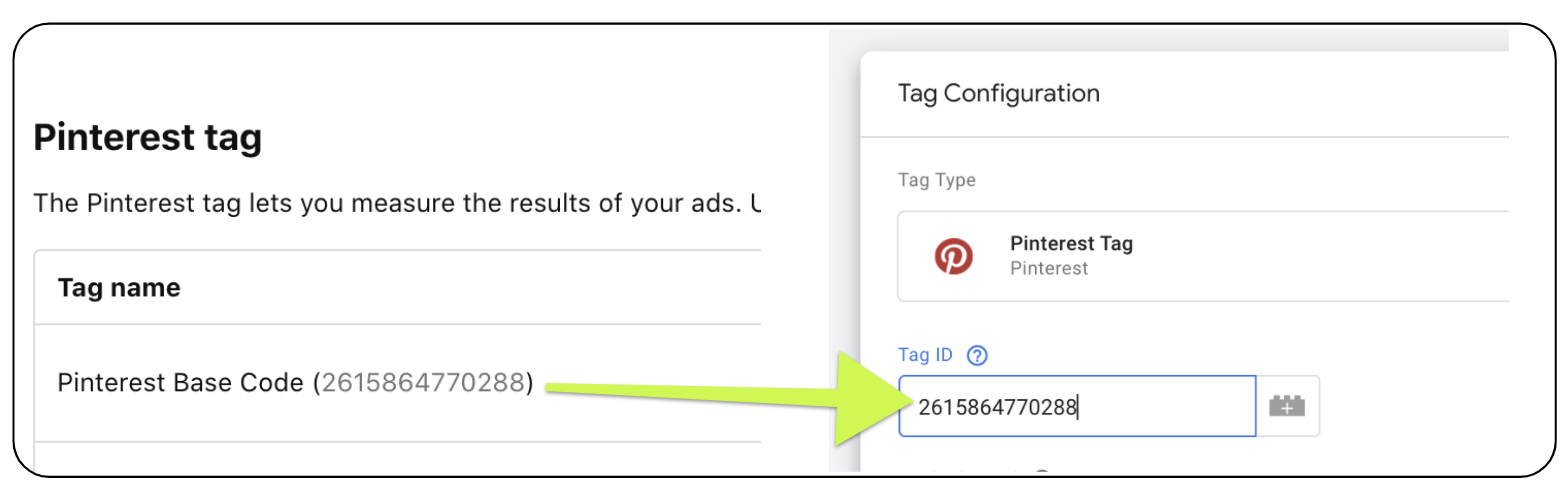
Task: Select the "Tag name" column header
Action: pos(119,288)
